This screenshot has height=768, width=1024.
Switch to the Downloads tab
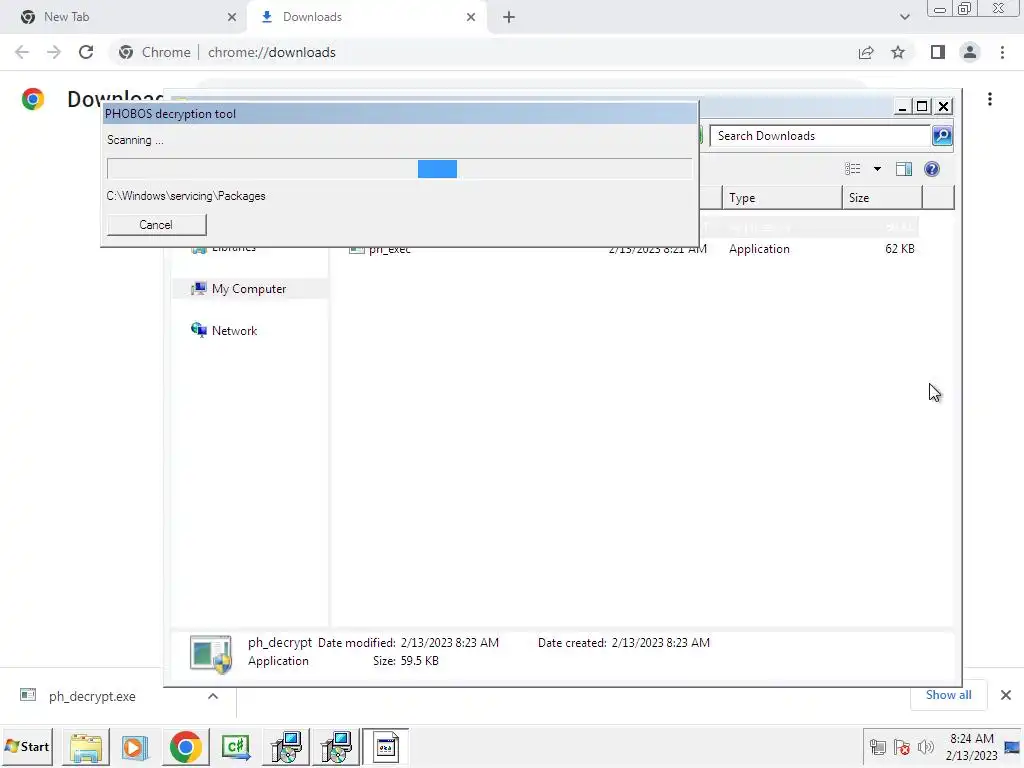click(366, 17)
